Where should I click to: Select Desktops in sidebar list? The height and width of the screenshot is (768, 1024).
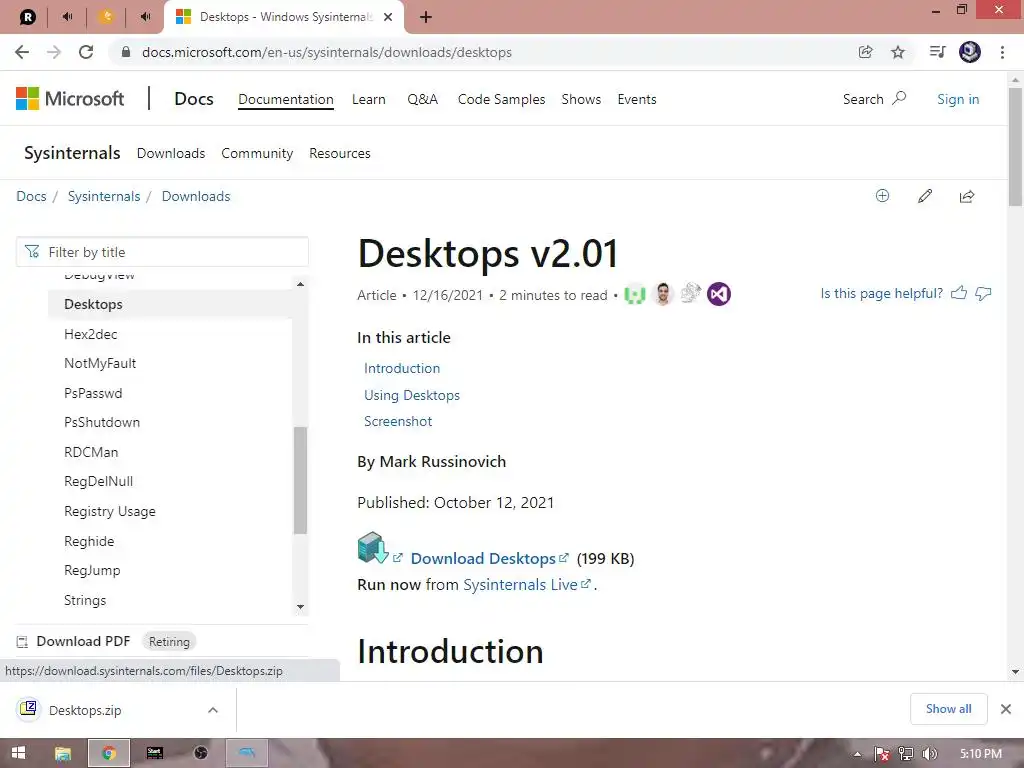(170, 304)
